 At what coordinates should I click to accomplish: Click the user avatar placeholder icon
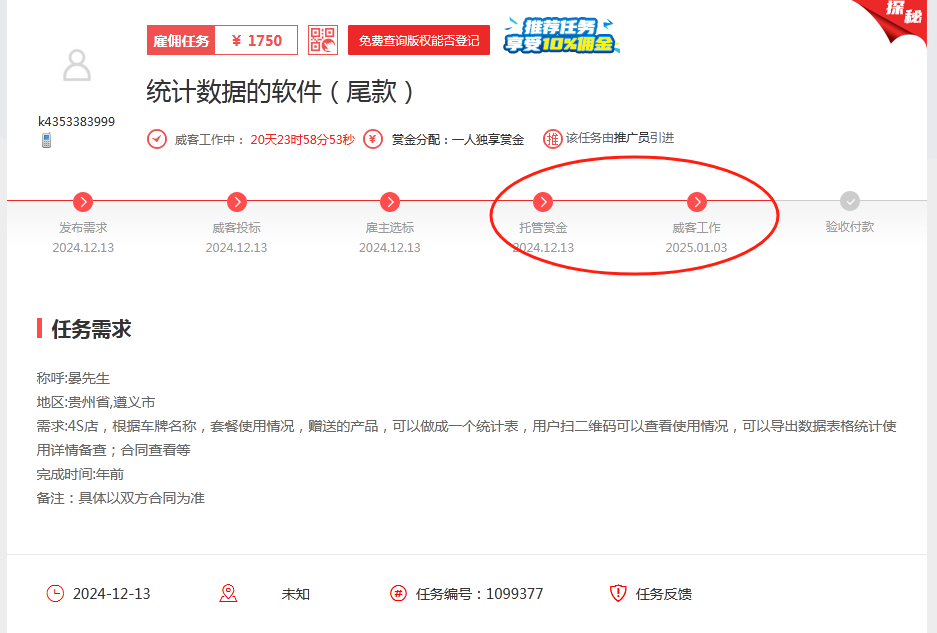(77, 65)
